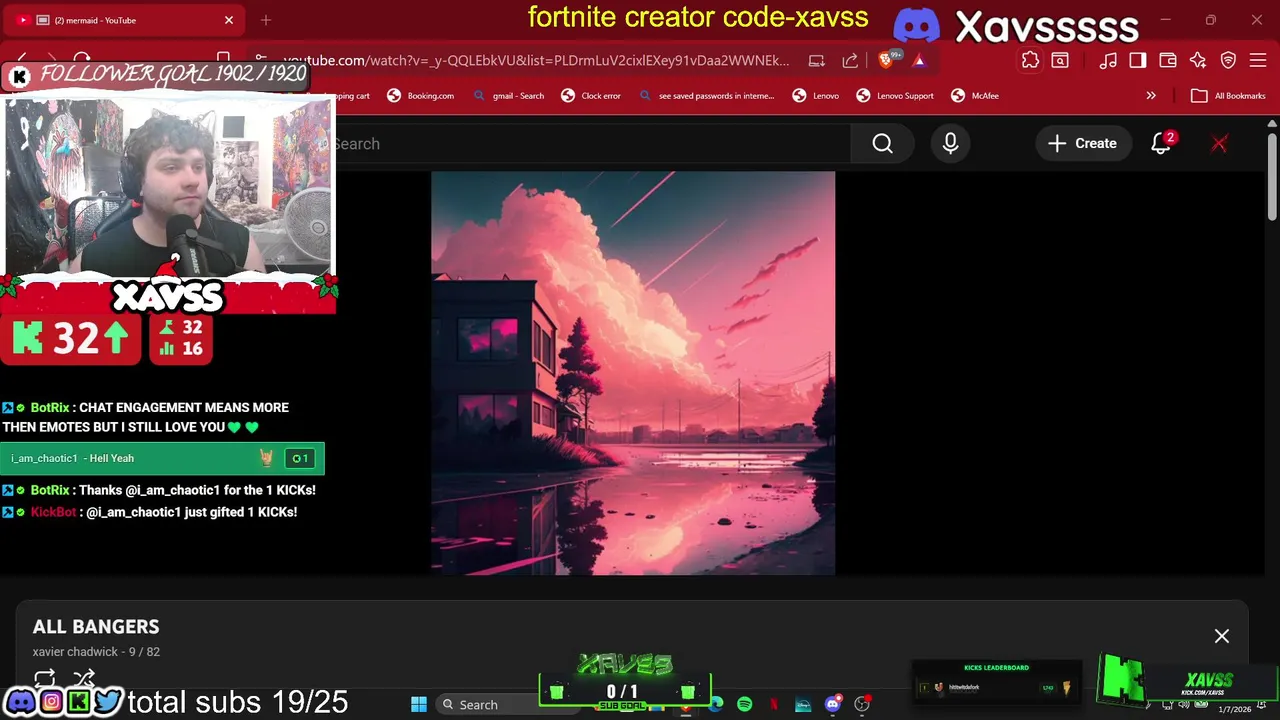Open Booking.com bookmark
The image size is (1280, 720).
(x=421, y=96)
